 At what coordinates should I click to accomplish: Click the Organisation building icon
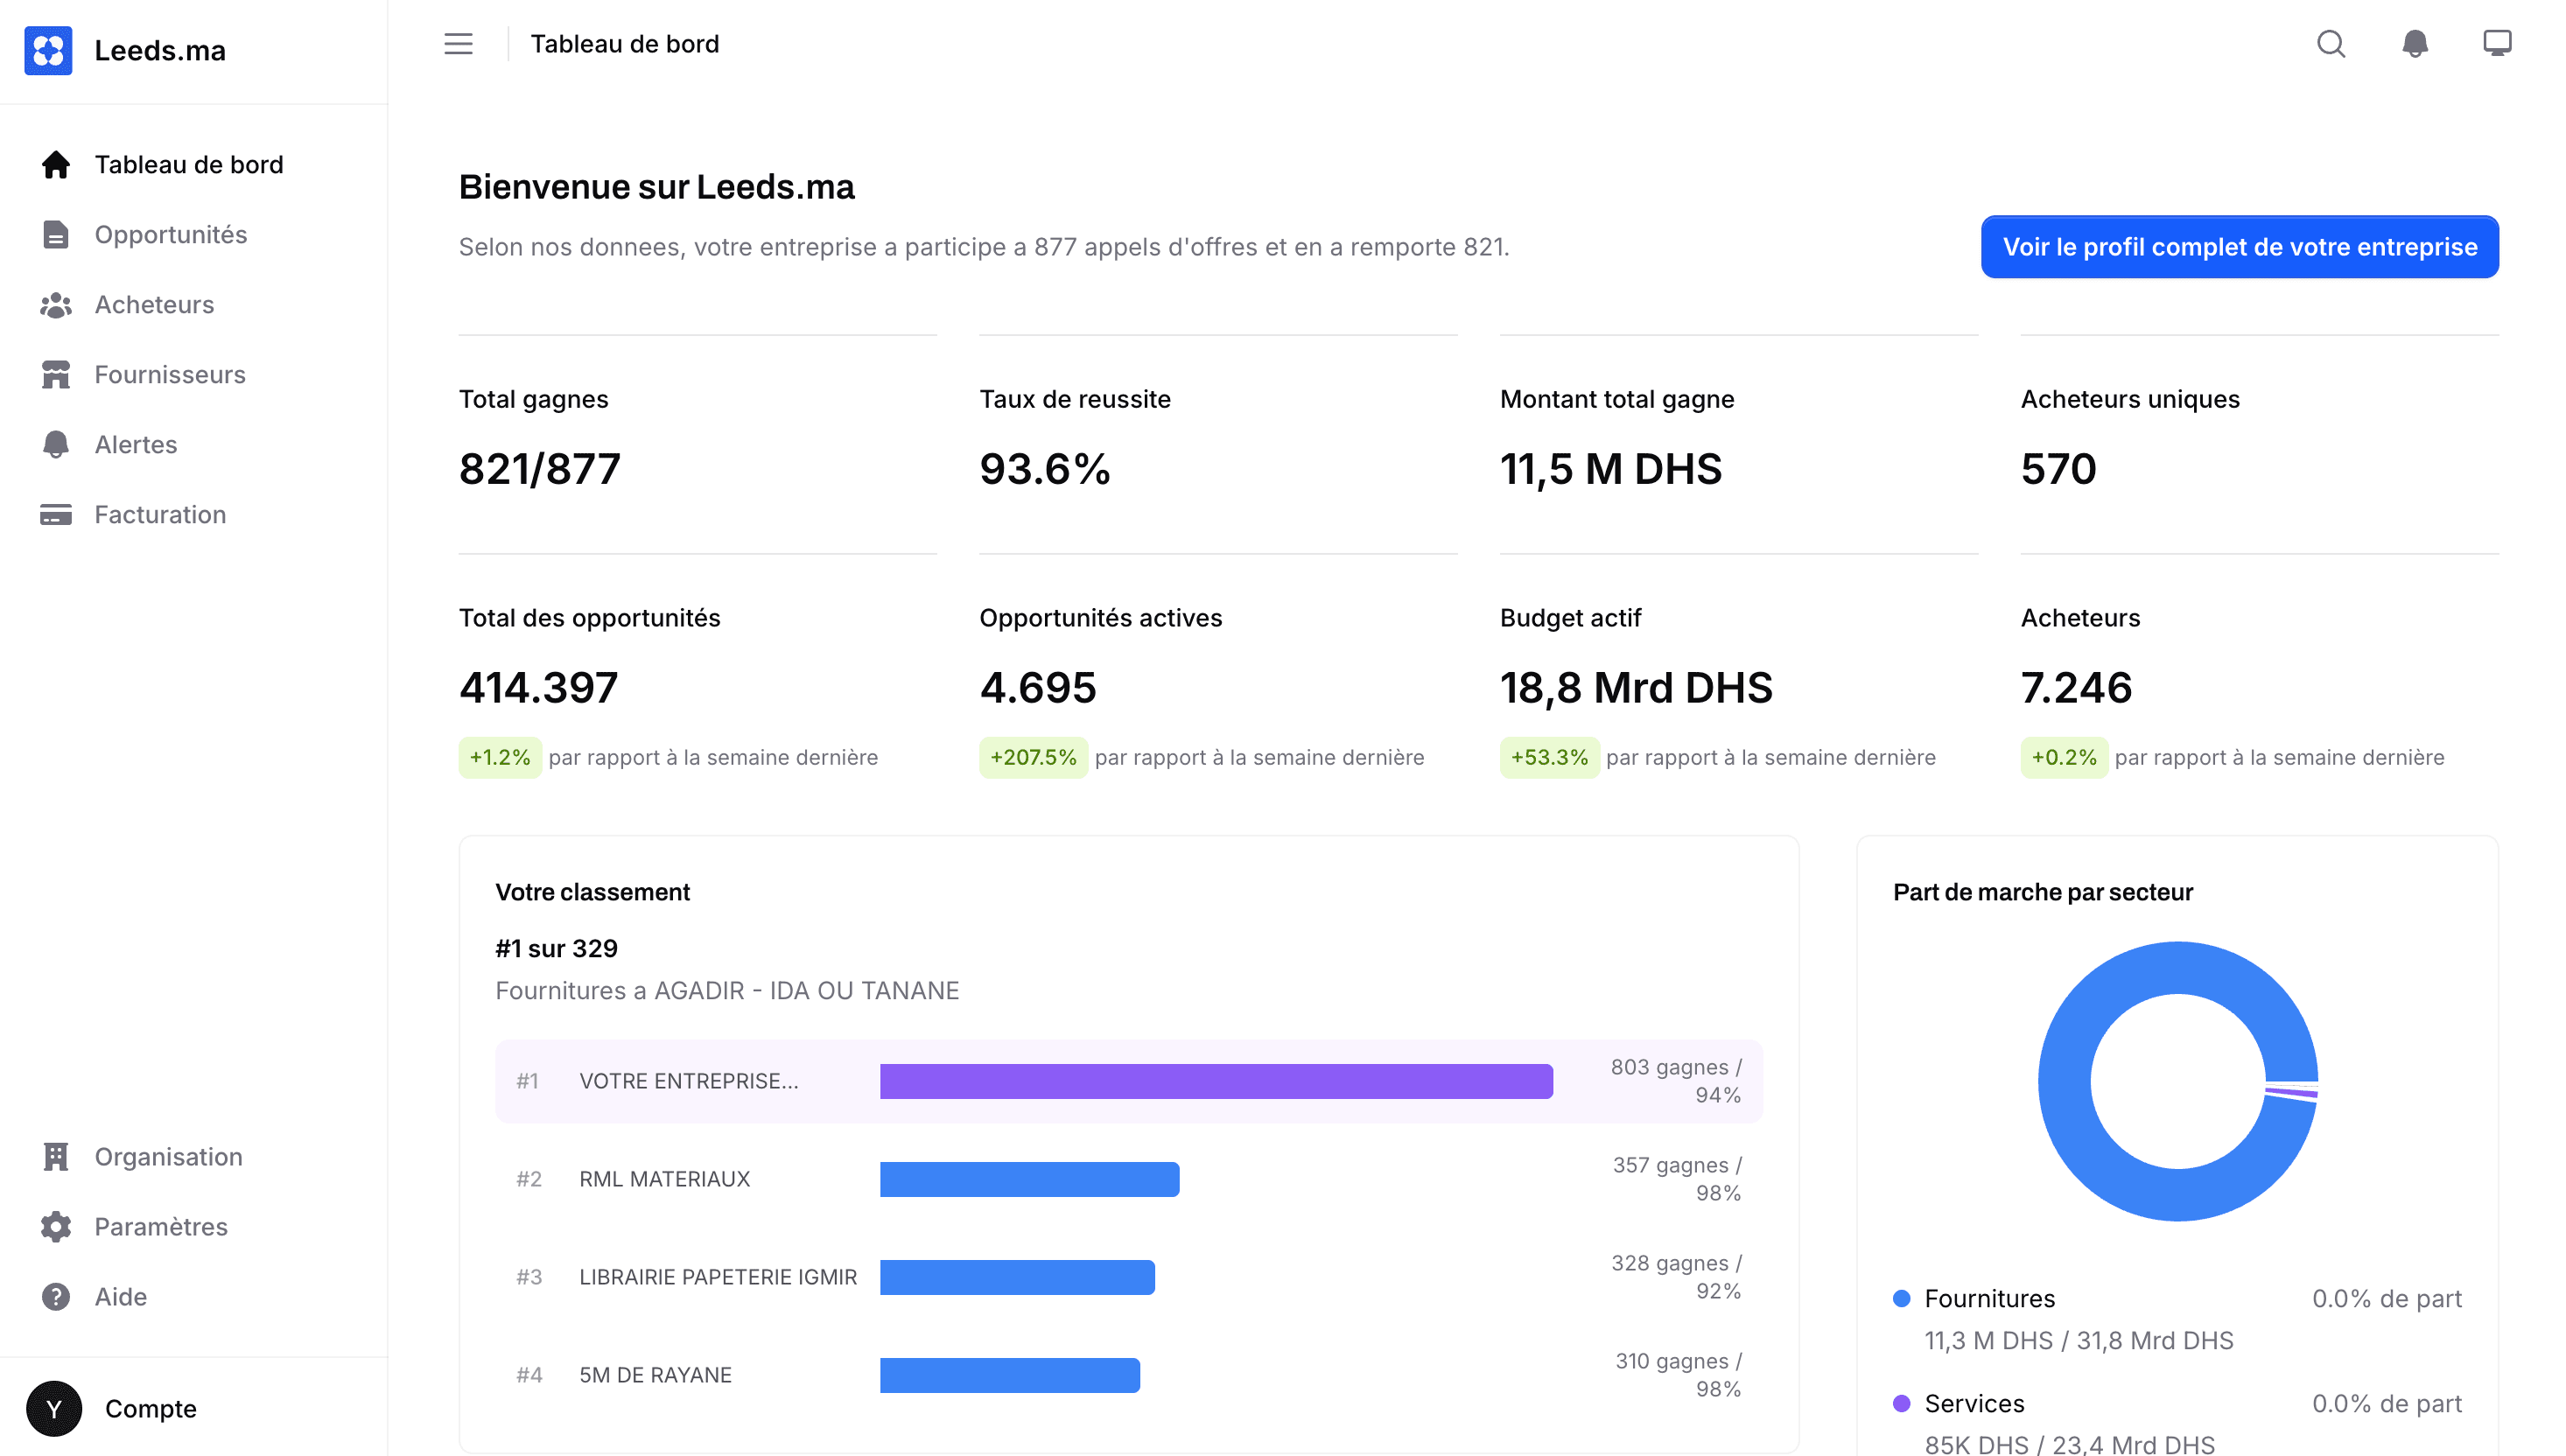pos(56,1156)
